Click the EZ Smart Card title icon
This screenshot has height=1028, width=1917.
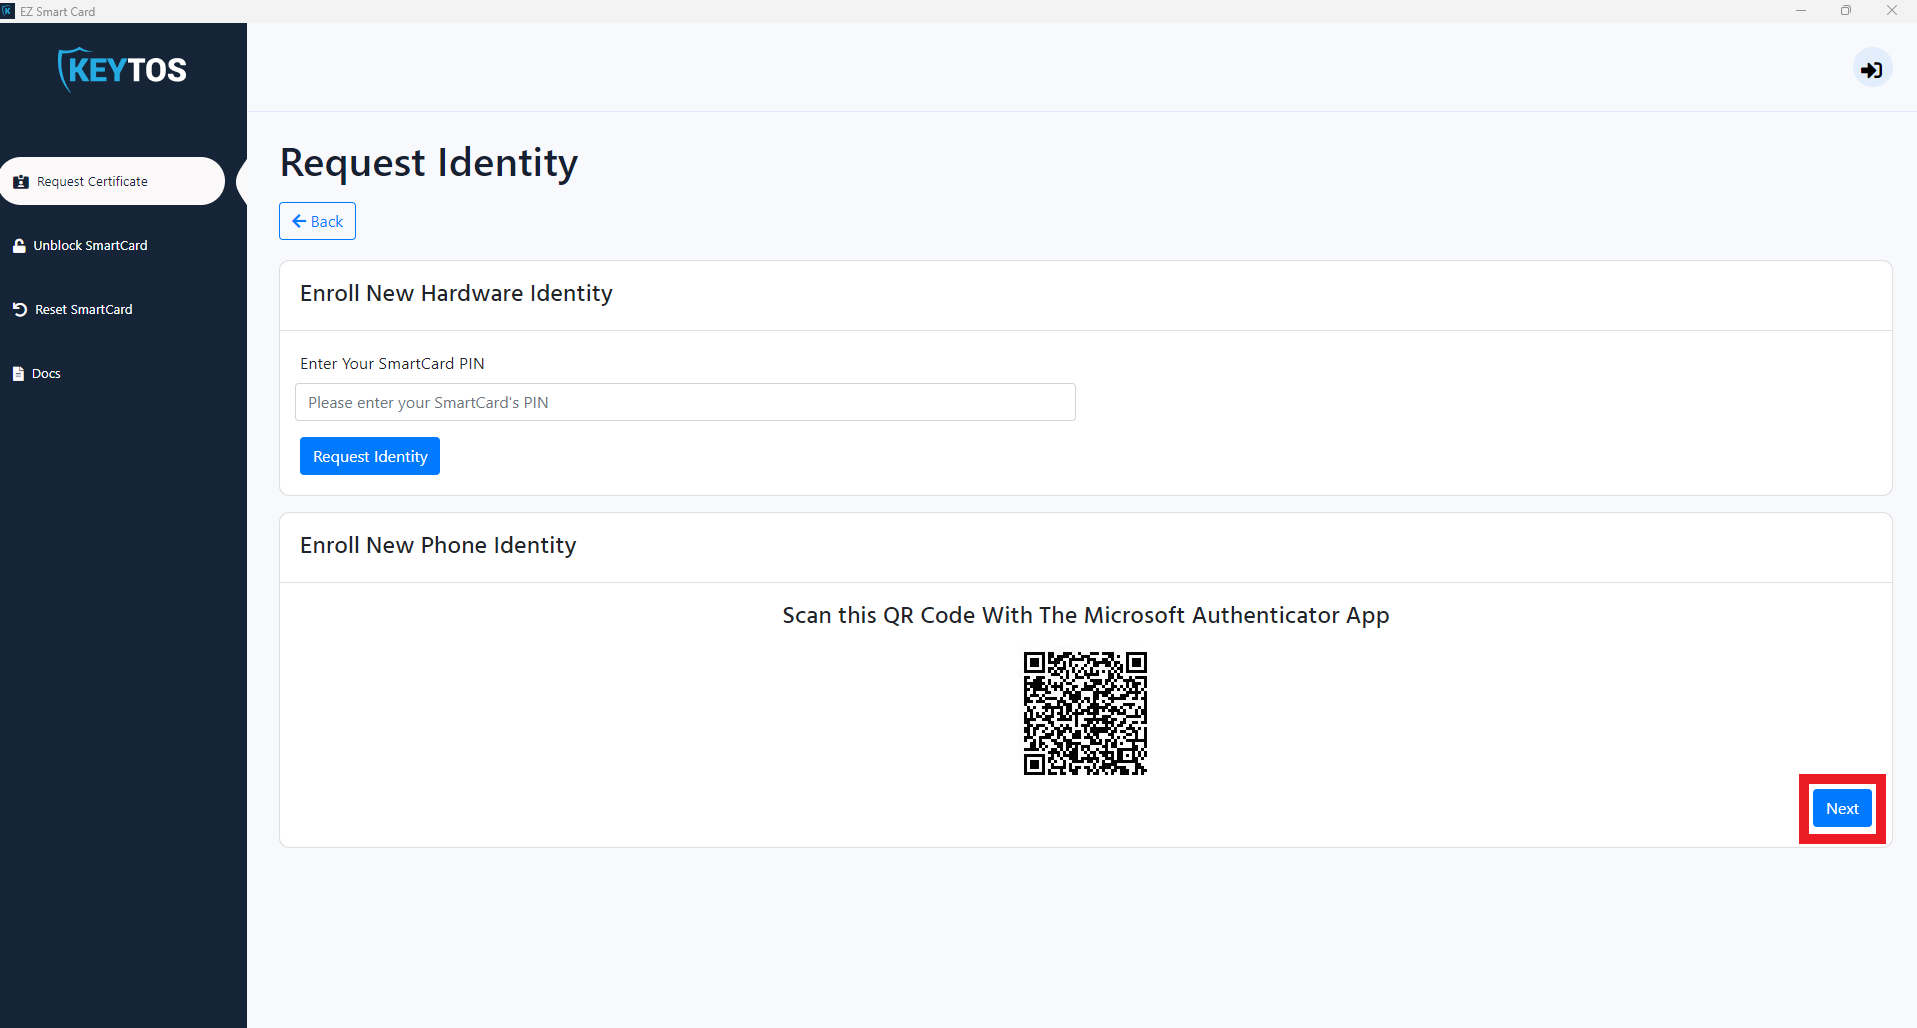point(8,11)
